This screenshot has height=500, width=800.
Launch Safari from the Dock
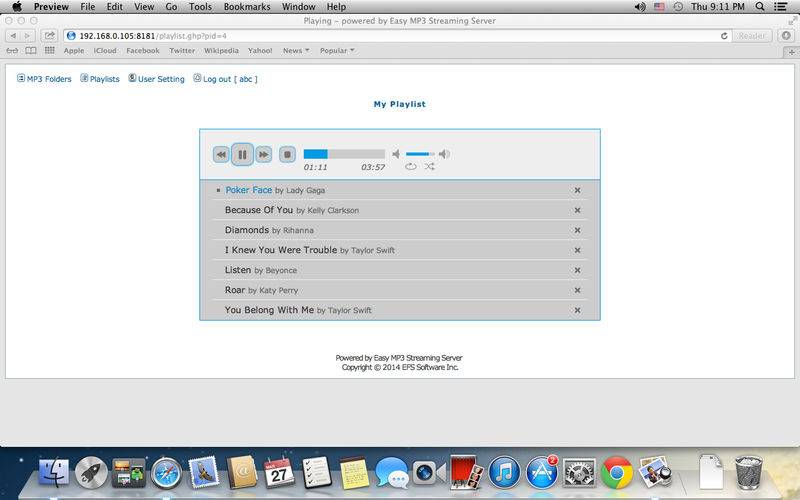[x=166, y=473]
